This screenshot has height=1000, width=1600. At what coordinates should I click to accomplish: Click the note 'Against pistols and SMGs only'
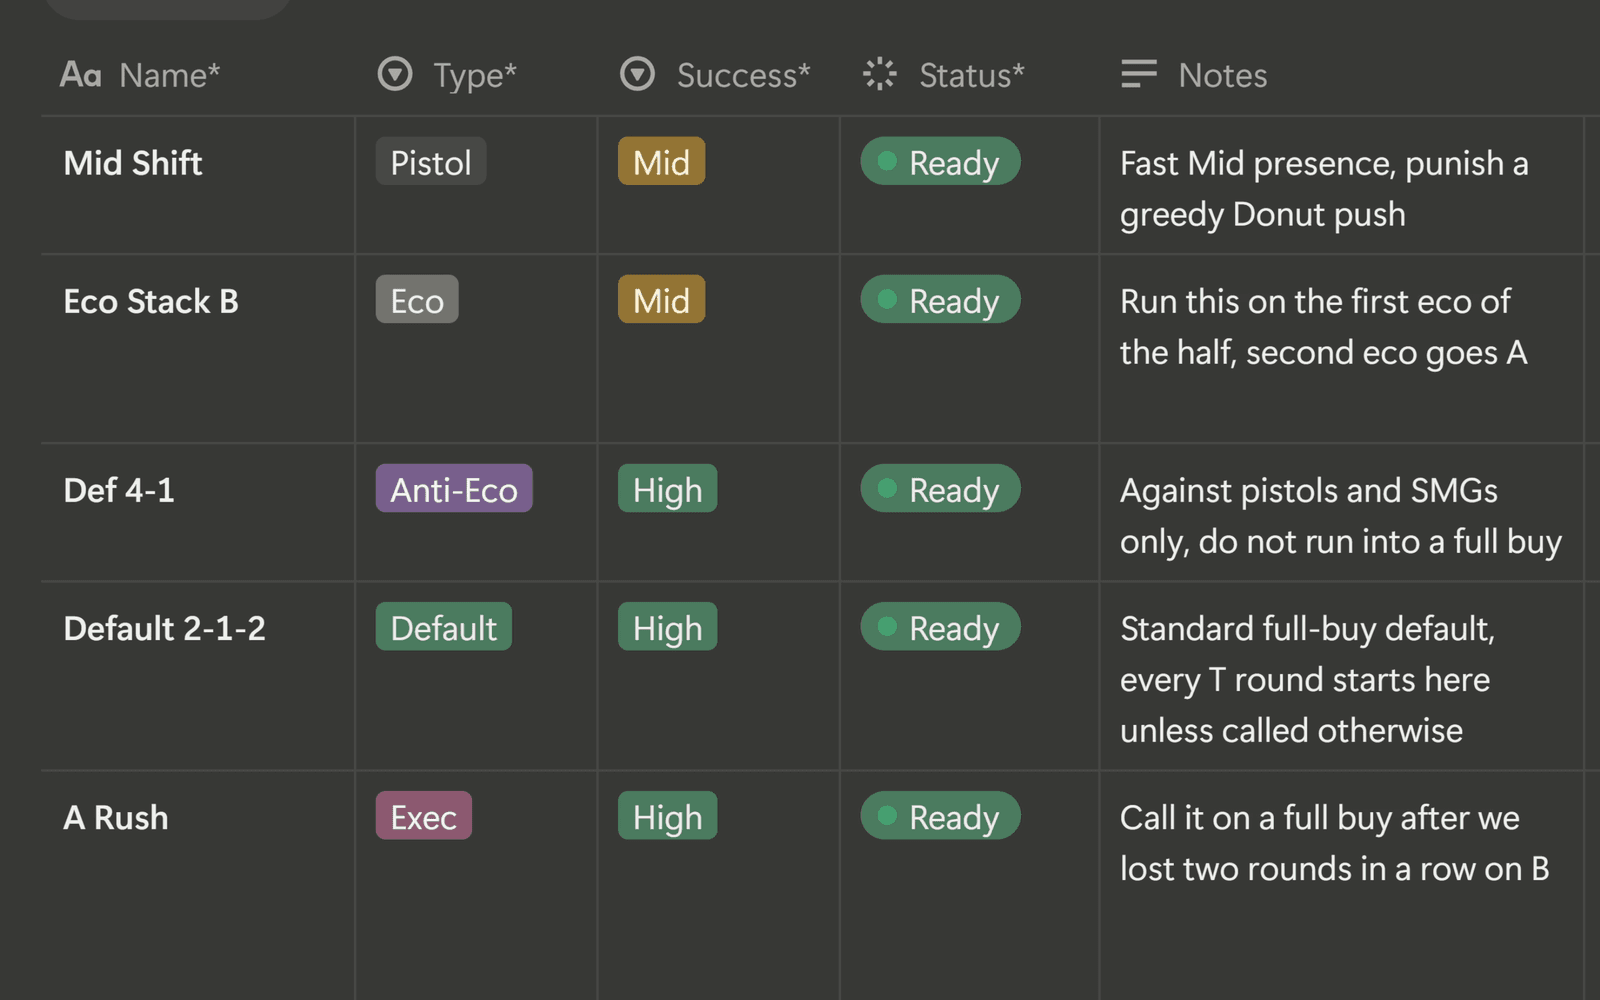(x=1341, y=515)
